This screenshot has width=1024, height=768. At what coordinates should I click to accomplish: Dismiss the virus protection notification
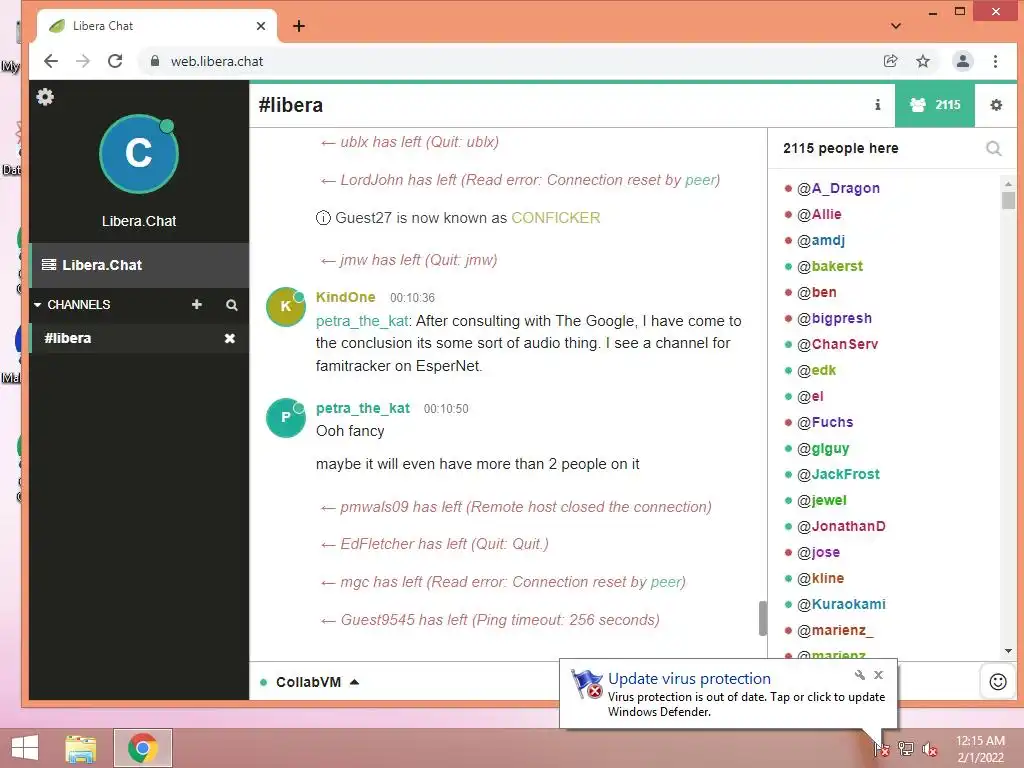pyautogui.click(x=878, y=675)
